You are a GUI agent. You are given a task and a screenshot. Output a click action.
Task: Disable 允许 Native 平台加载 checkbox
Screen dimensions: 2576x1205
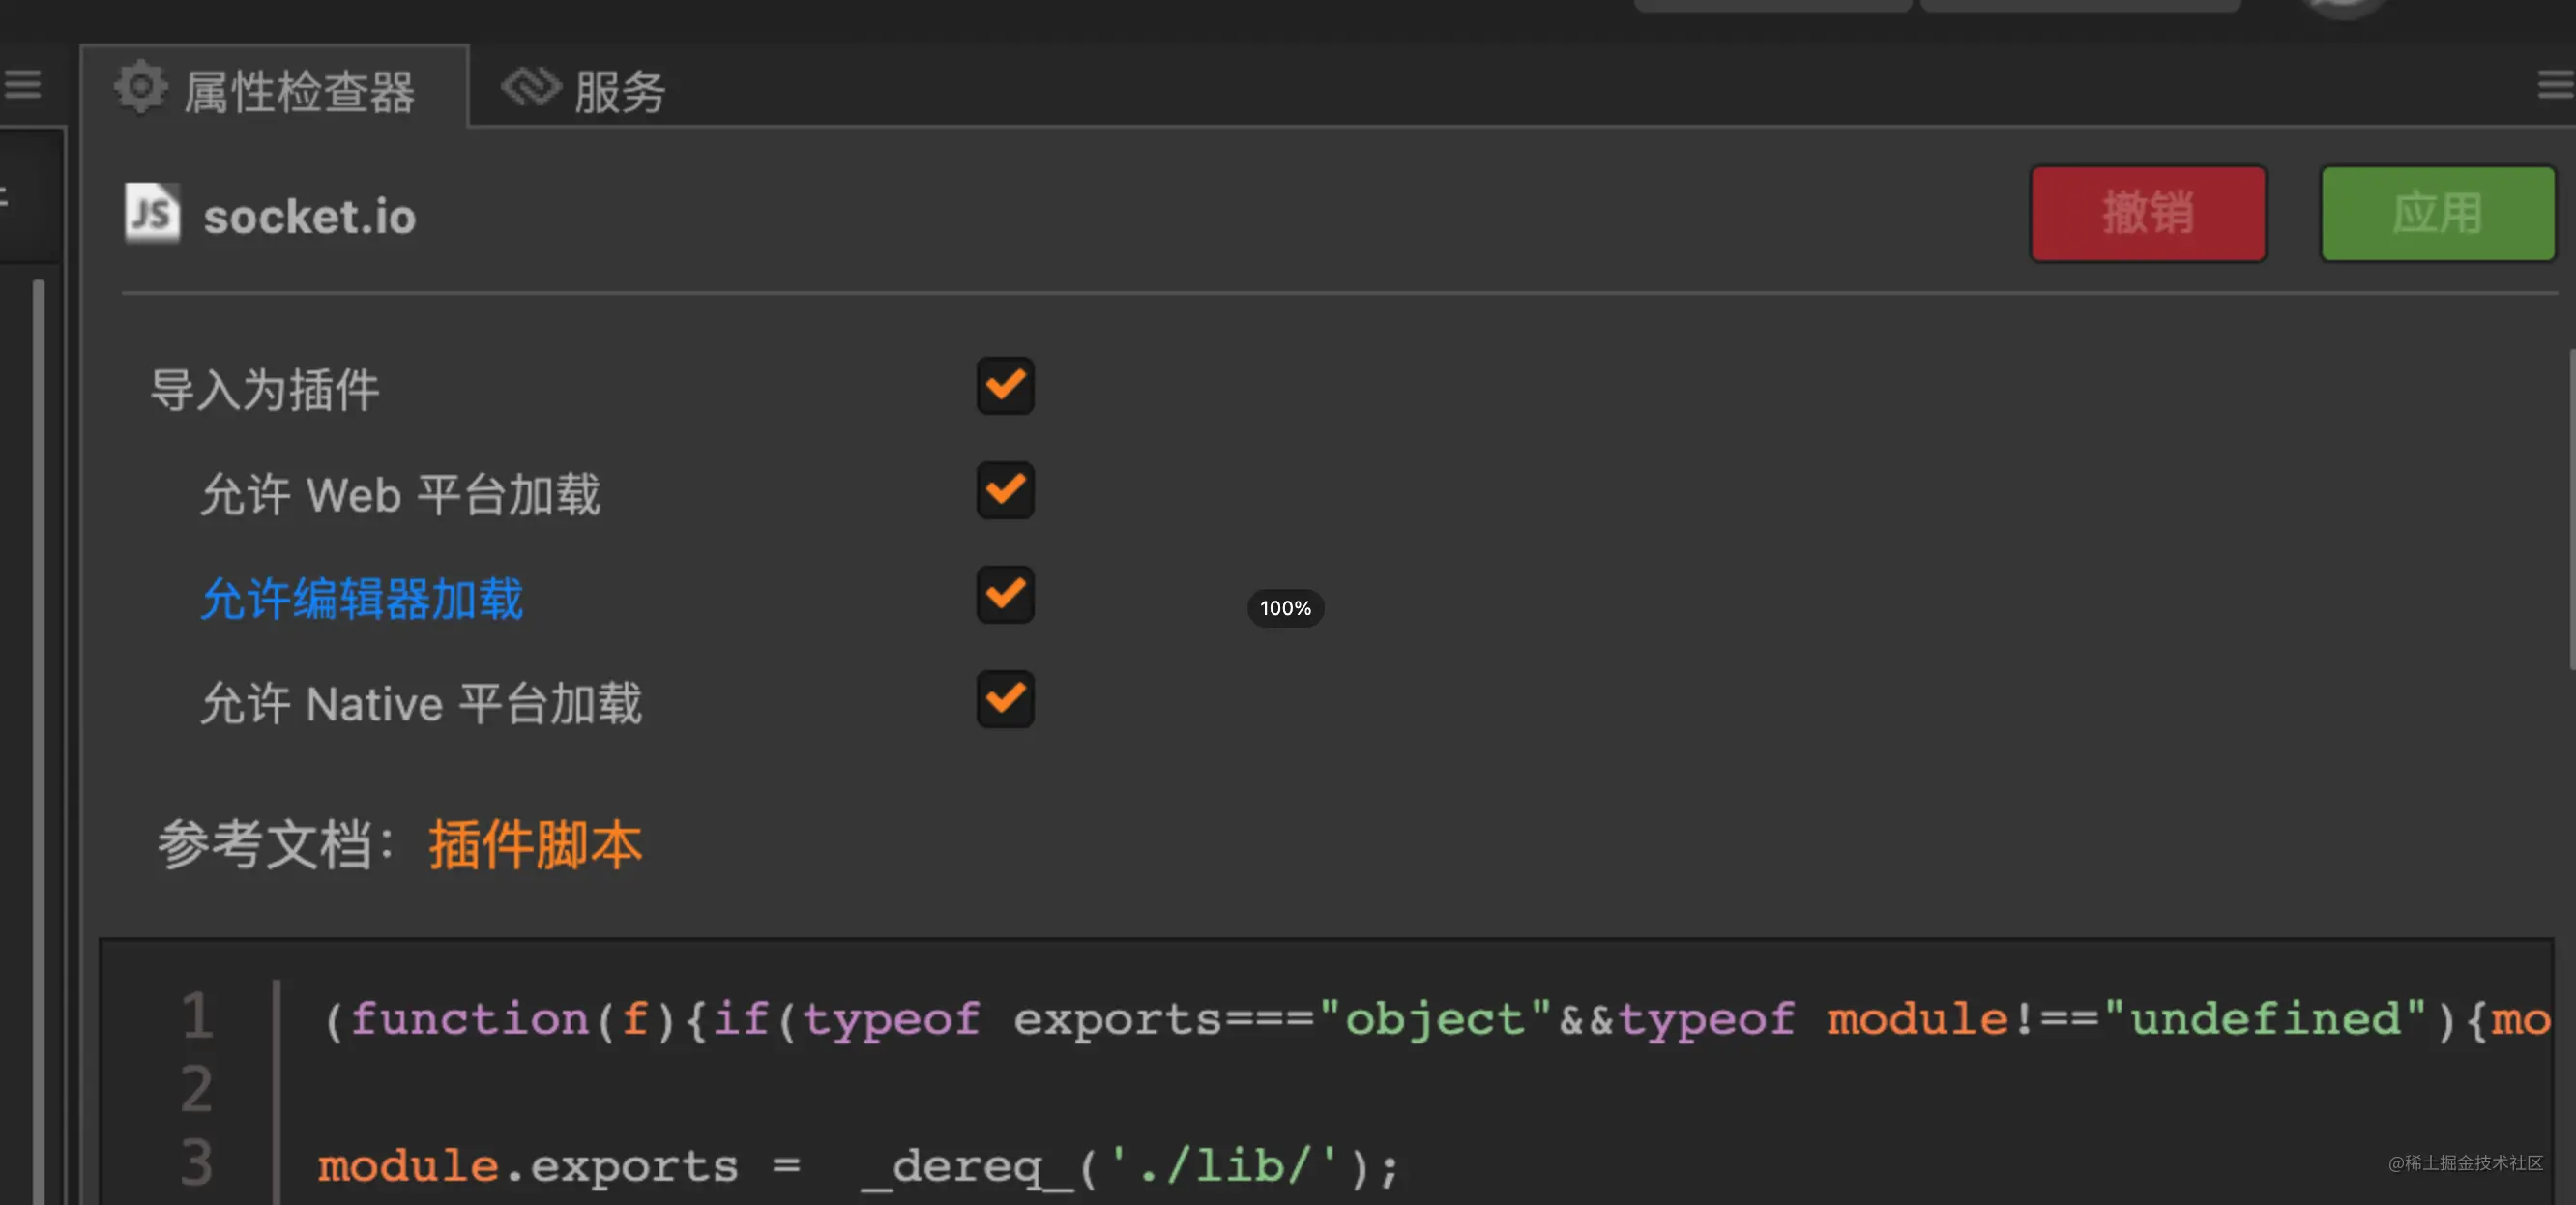pos(1005,699)
